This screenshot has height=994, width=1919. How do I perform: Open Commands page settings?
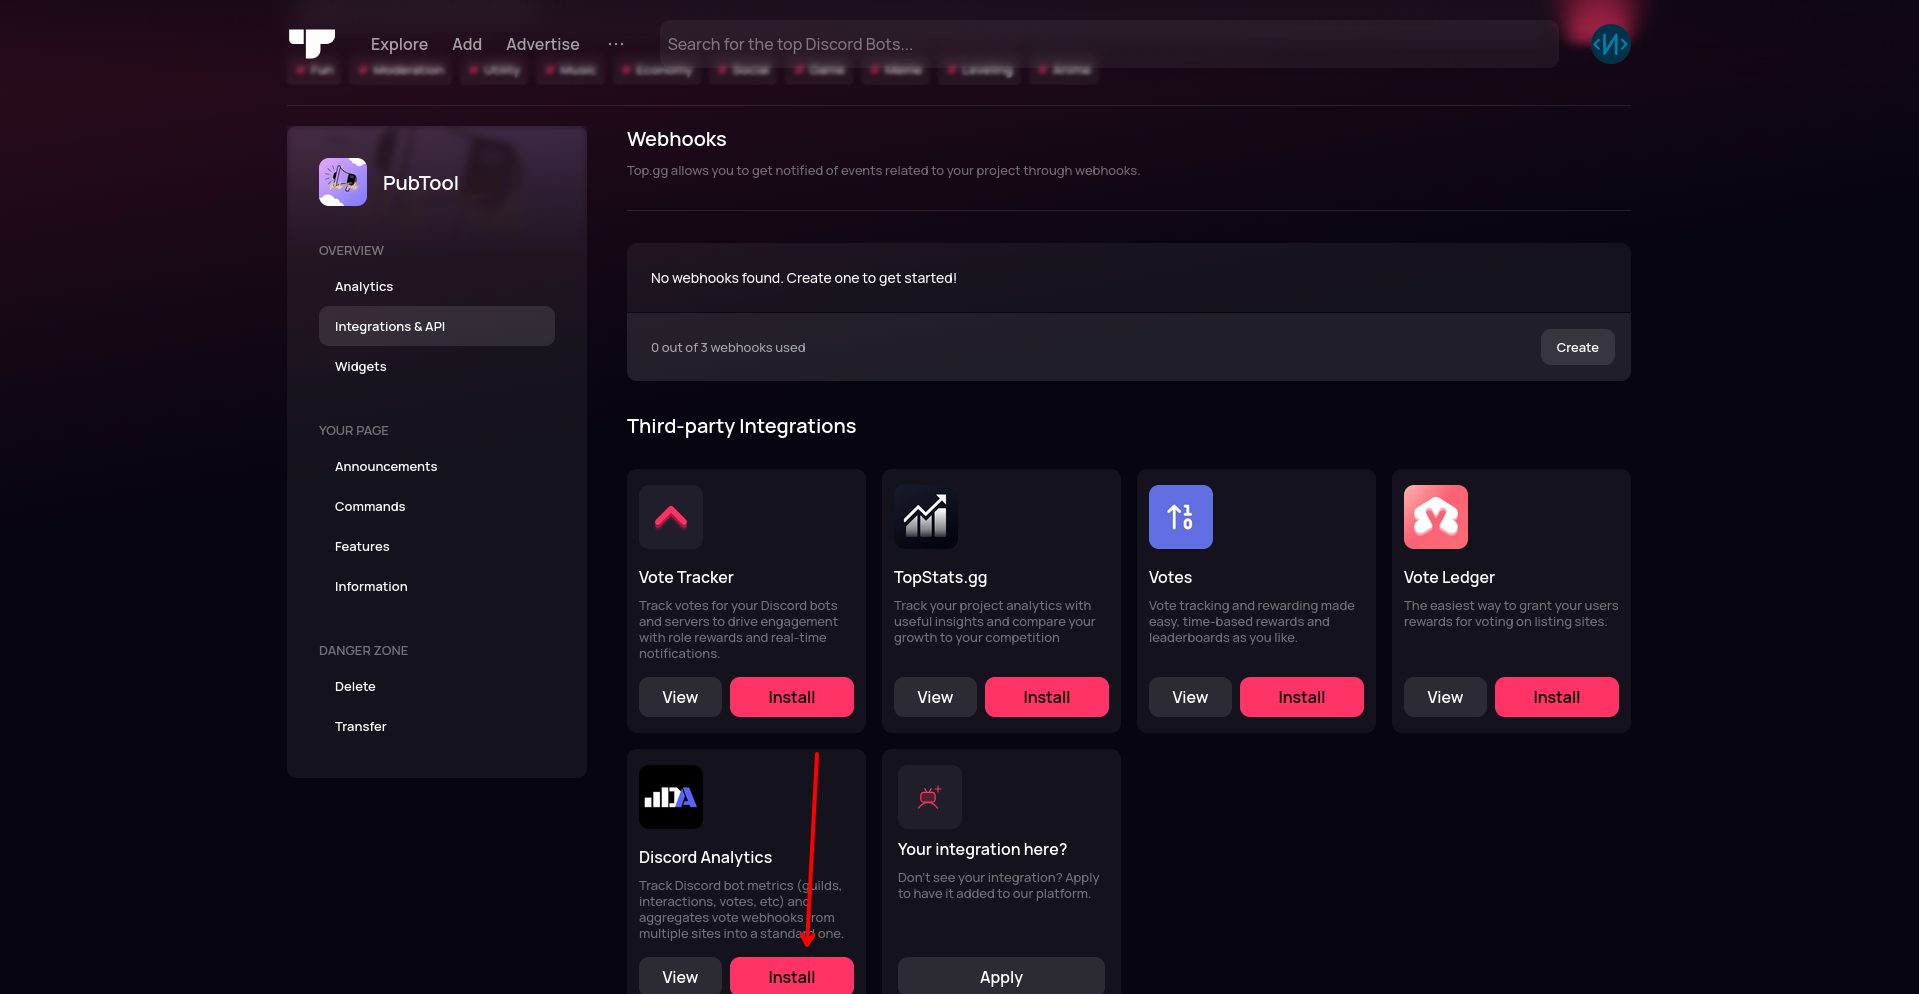pos(370,507)
